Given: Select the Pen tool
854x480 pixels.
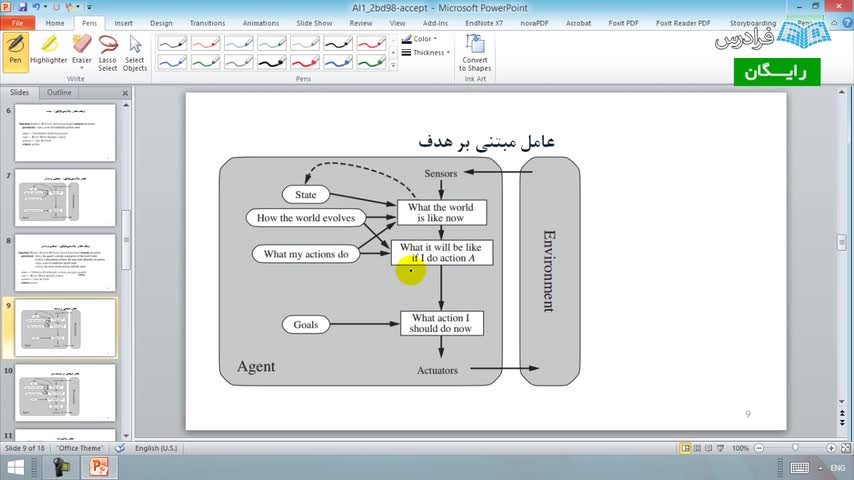Looking at the screenshot, I should click(15, 52).
